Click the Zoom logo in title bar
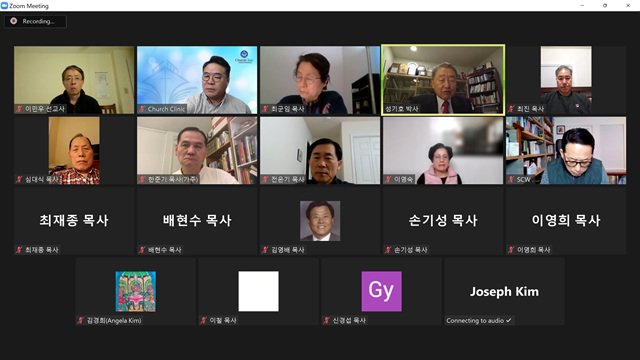640x360 pixels. point(4,6)
